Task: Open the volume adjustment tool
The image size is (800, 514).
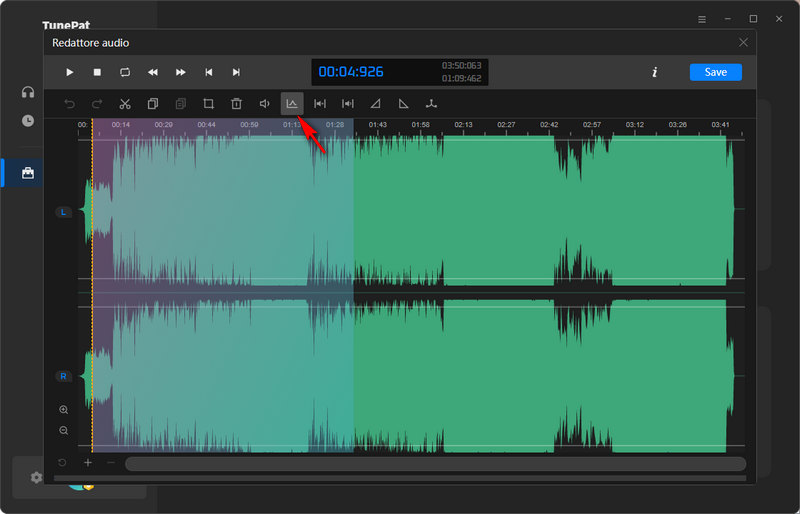Action: click(x=265, y=103)
